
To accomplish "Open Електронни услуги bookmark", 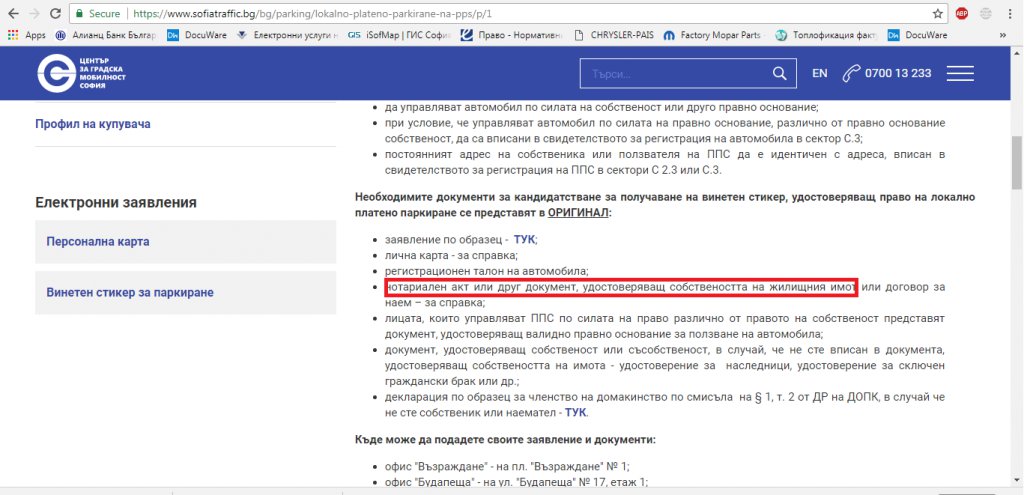I will click(x=287, y=35).
